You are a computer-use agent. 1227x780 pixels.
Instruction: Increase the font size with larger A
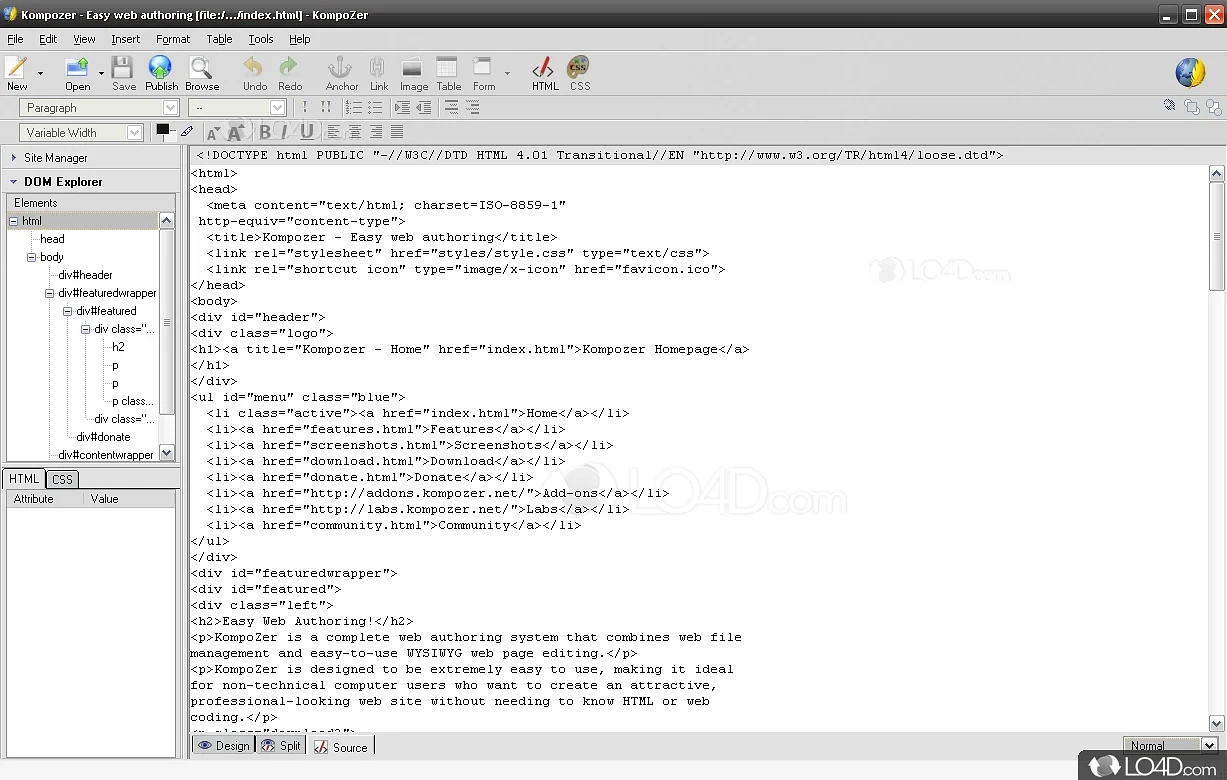point(235,132)
